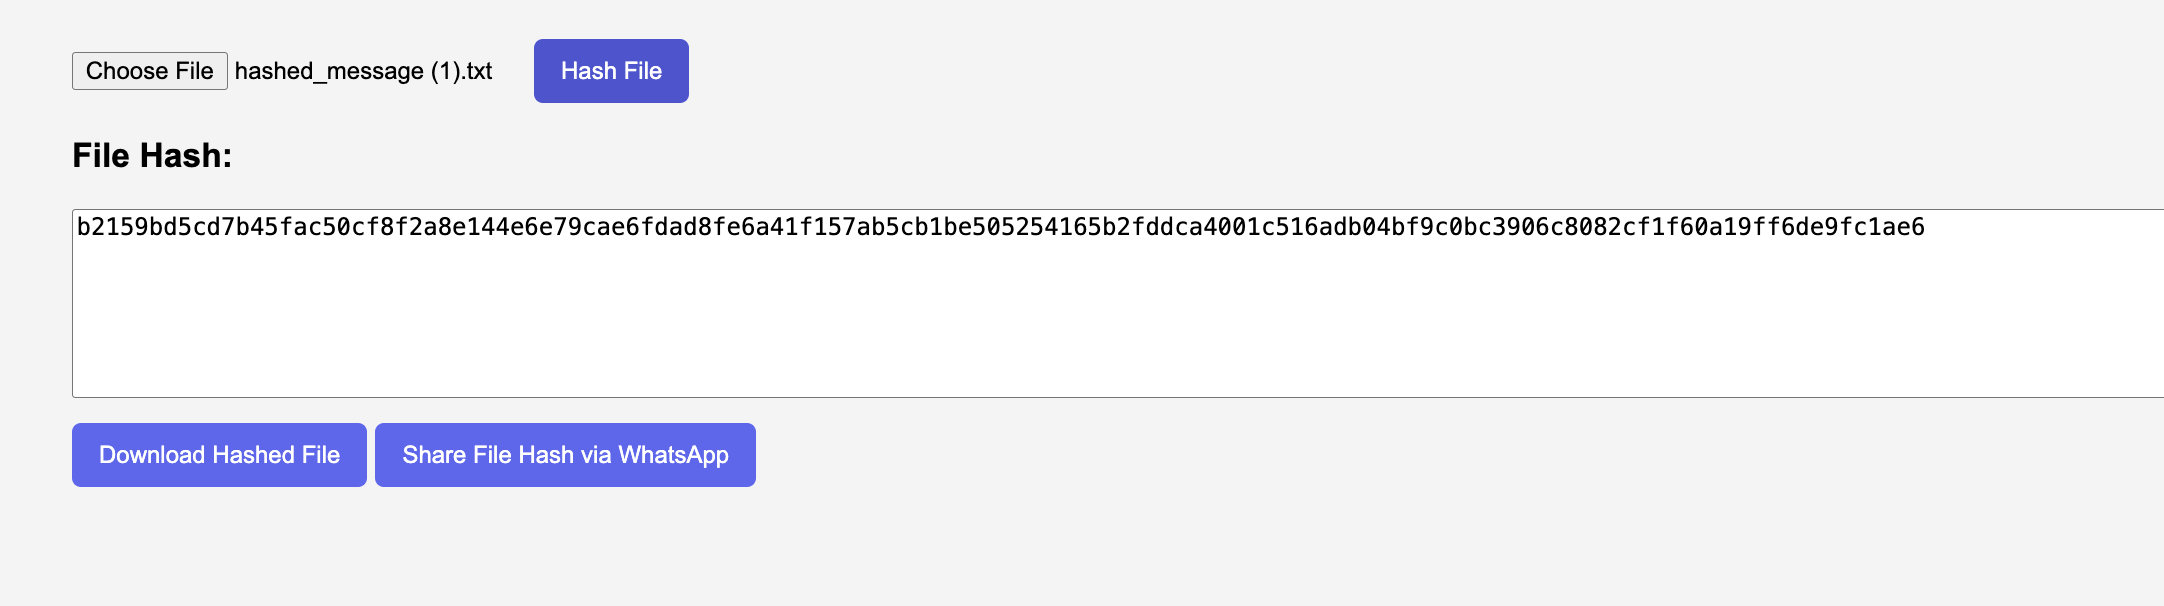Click the (1).txt part of the selected filename
Screen dimensions: 2164x606
[x=462, y=71]
